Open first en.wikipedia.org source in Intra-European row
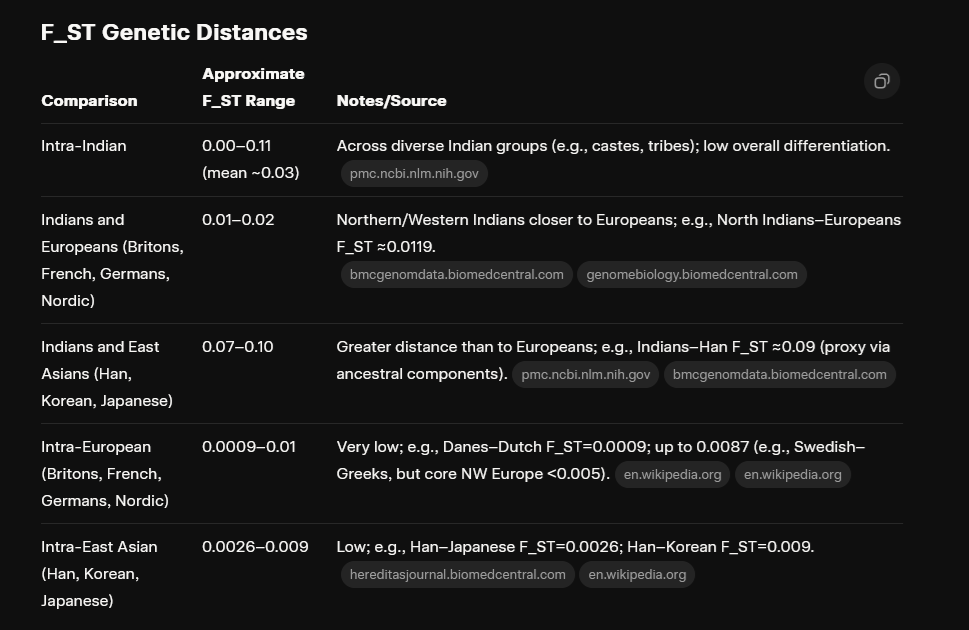 [x=672, y=475]
